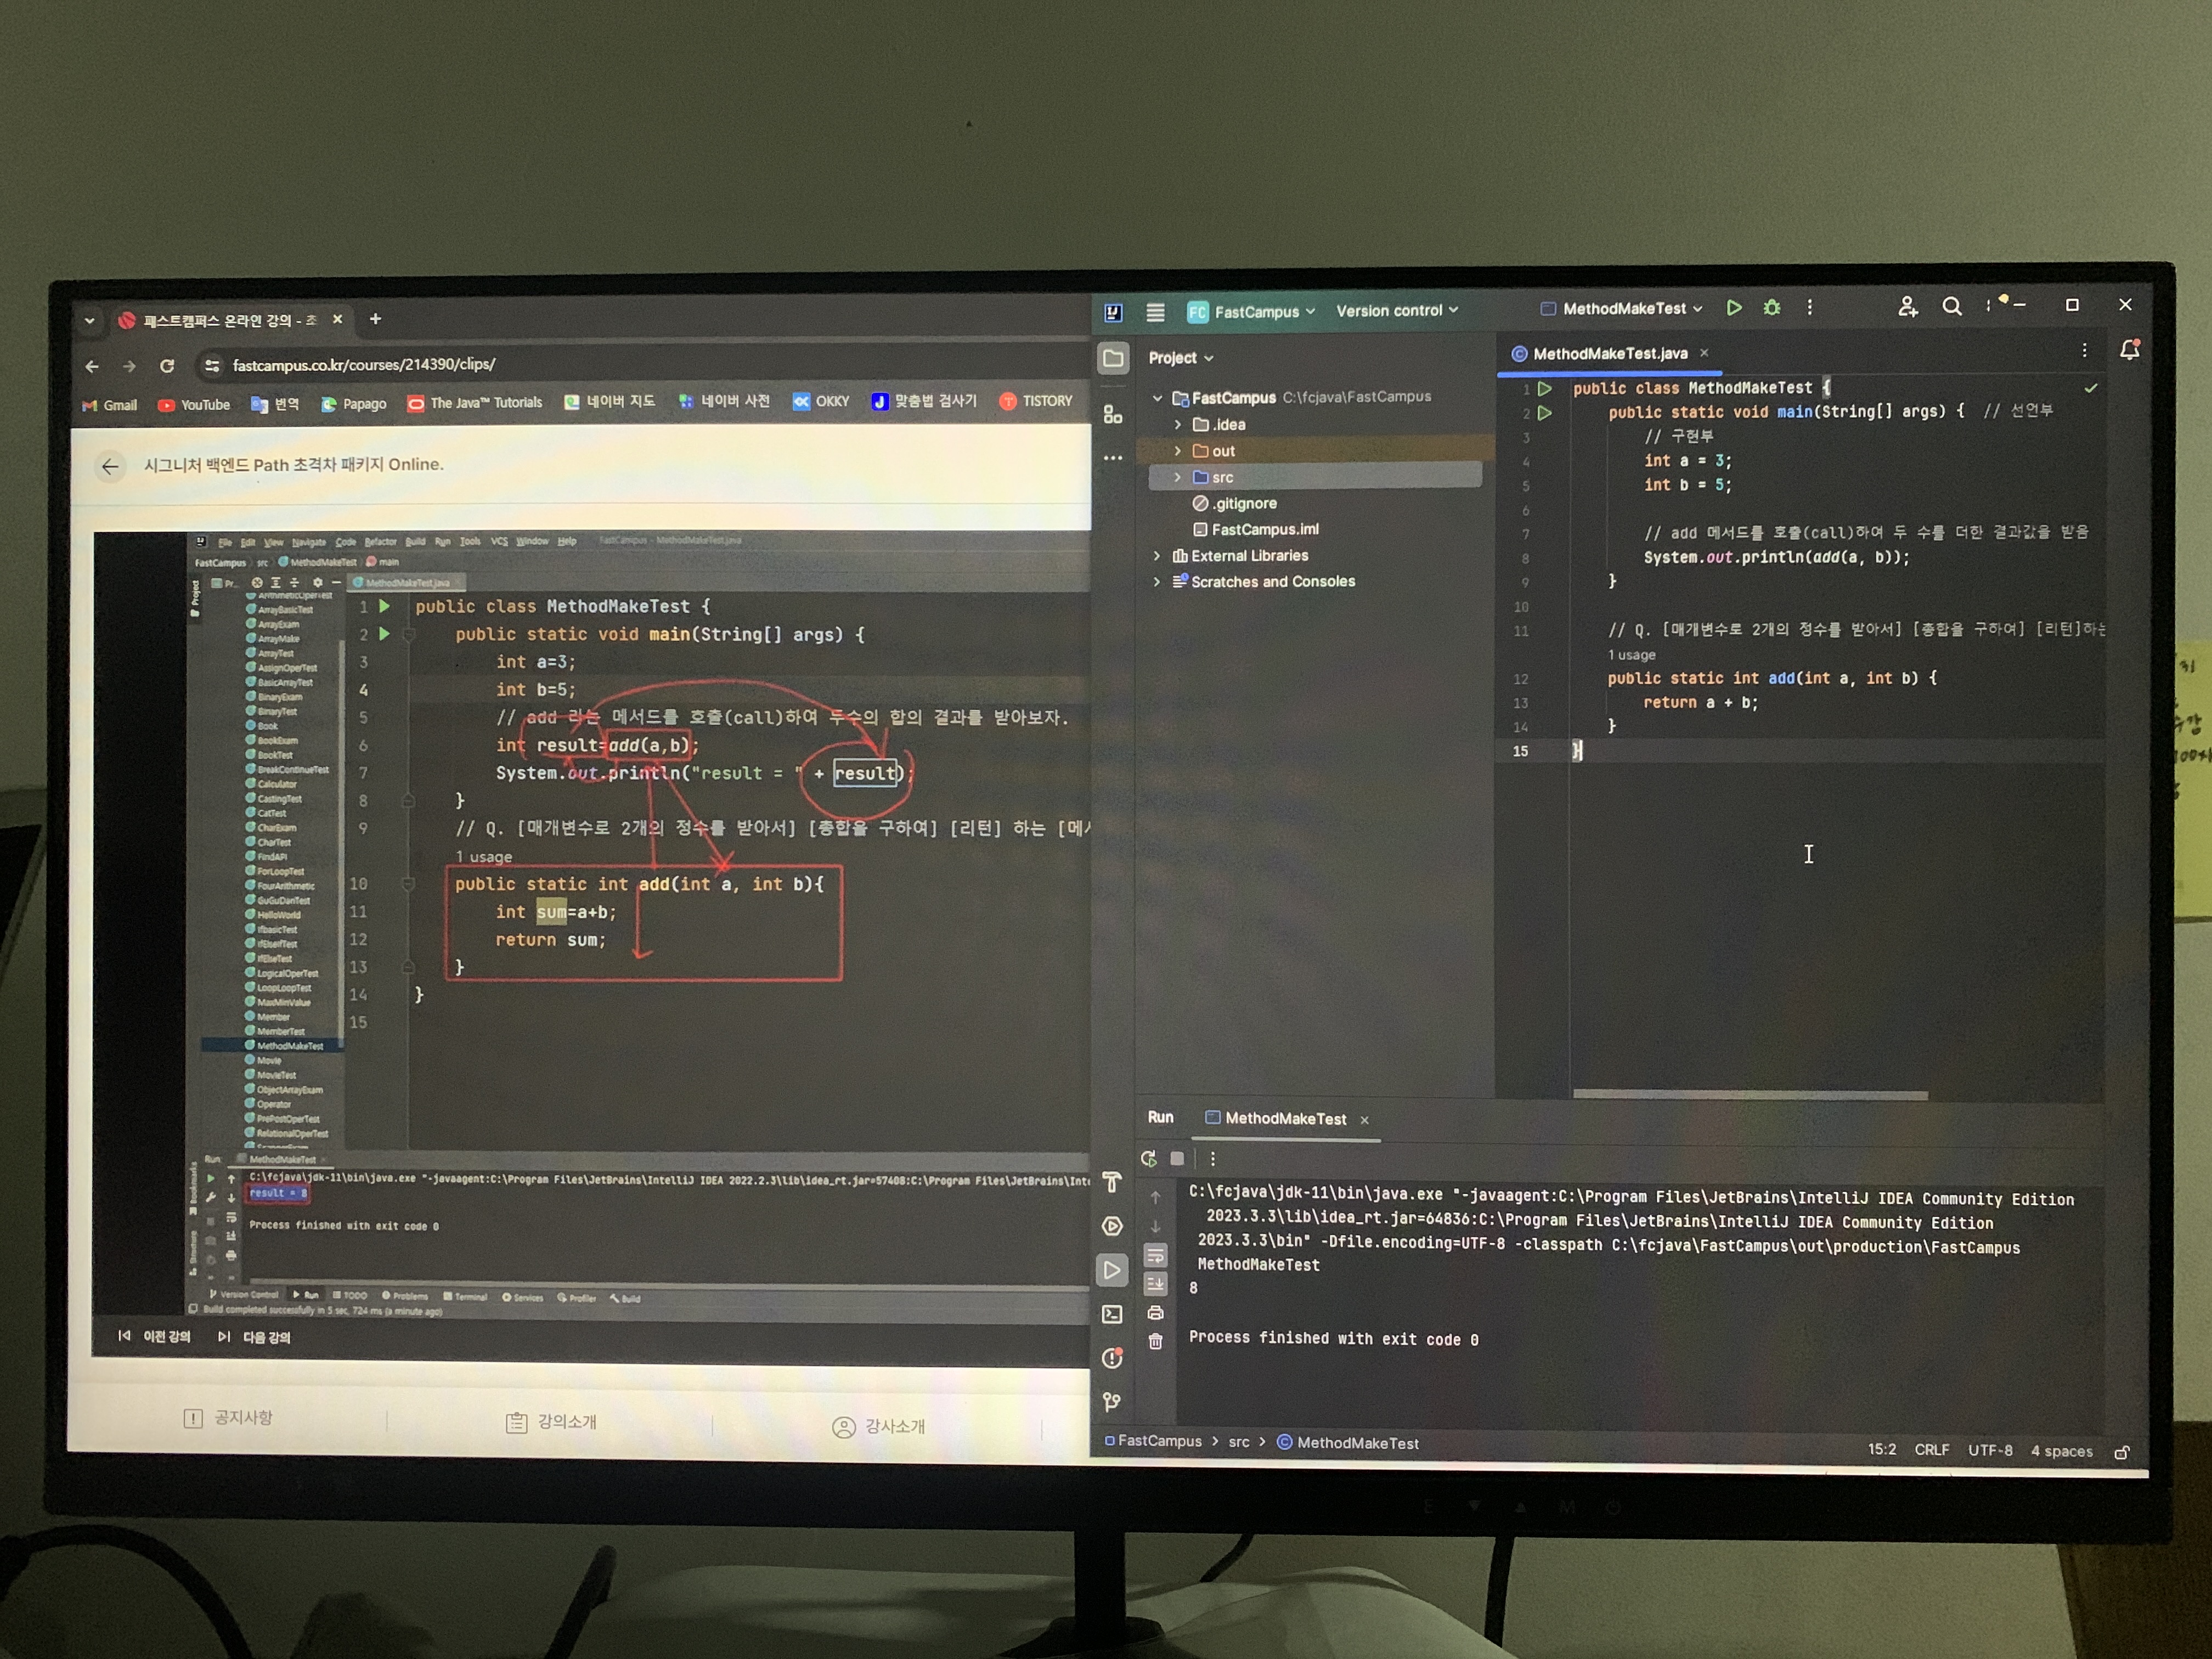Toggle read-only lock icon in the status bar

pos(2122,1452)
